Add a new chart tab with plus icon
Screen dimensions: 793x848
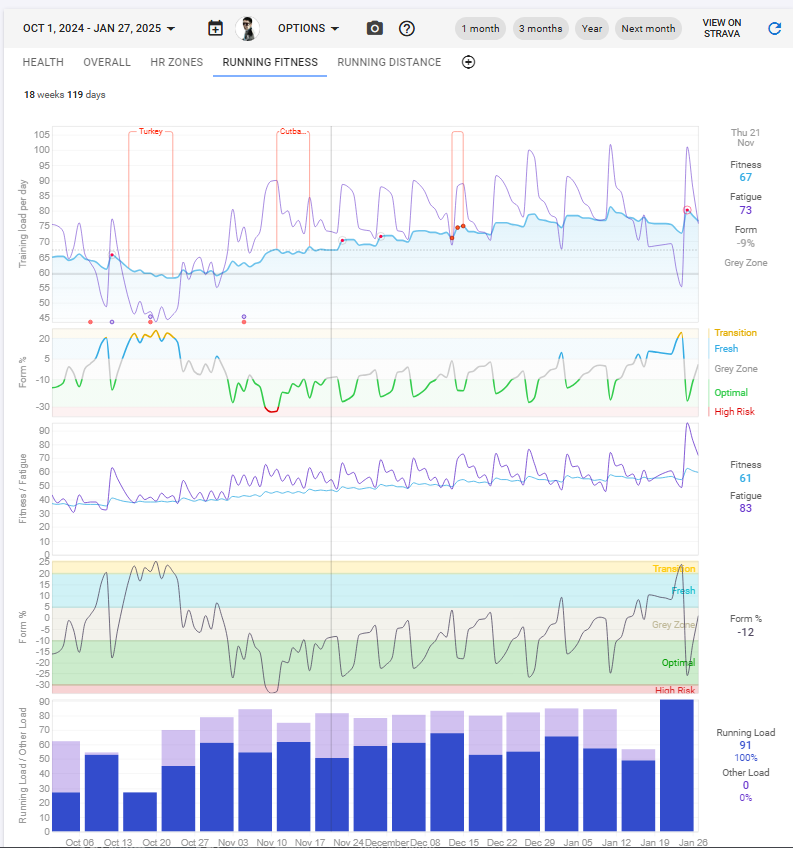click(x=468, y=62)
